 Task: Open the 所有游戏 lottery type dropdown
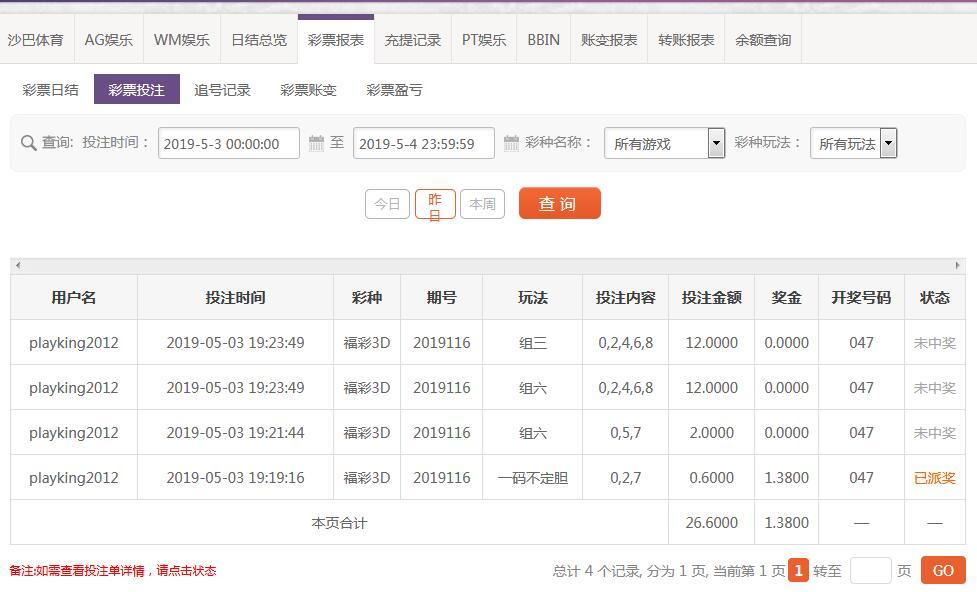(664, 143)
